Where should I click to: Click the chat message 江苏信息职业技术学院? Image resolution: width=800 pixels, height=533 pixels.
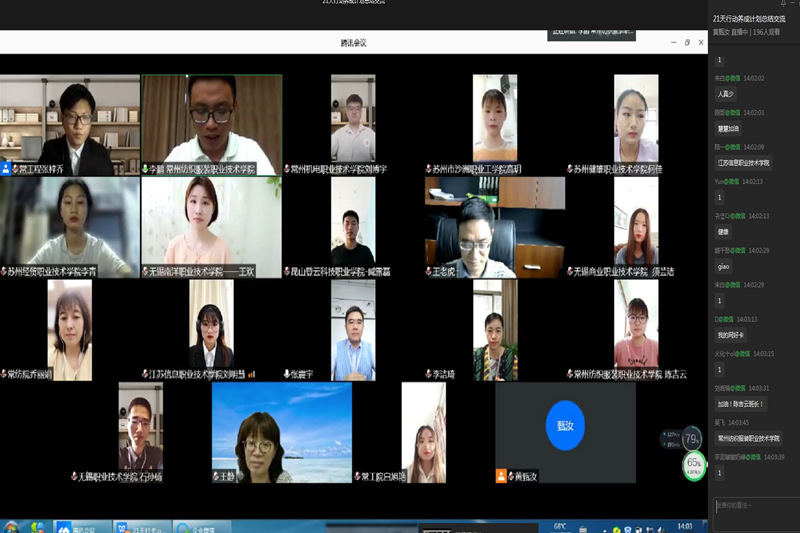tap(743, 163)
